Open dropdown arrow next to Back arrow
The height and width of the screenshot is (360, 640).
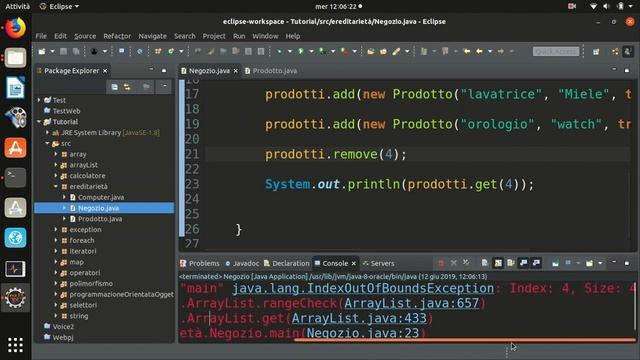[x=490, y=51]
